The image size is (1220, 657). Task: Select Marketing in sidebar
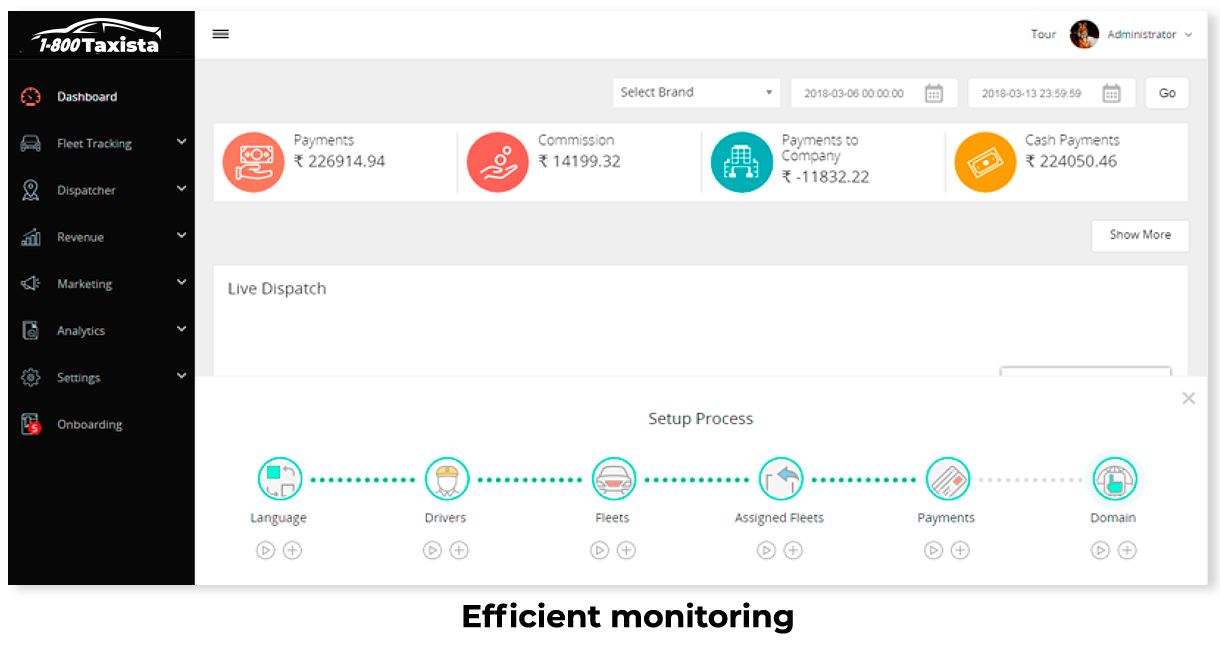pos(101,284)
